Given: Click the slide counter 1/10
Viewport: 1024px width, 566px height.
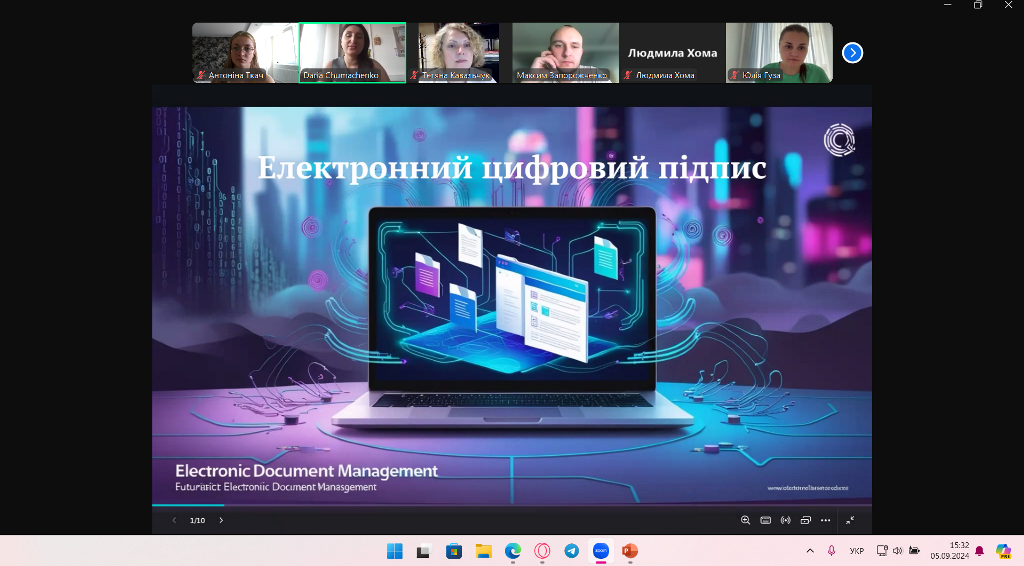Looking at the screenshot, I should click(x=198, y=520).
